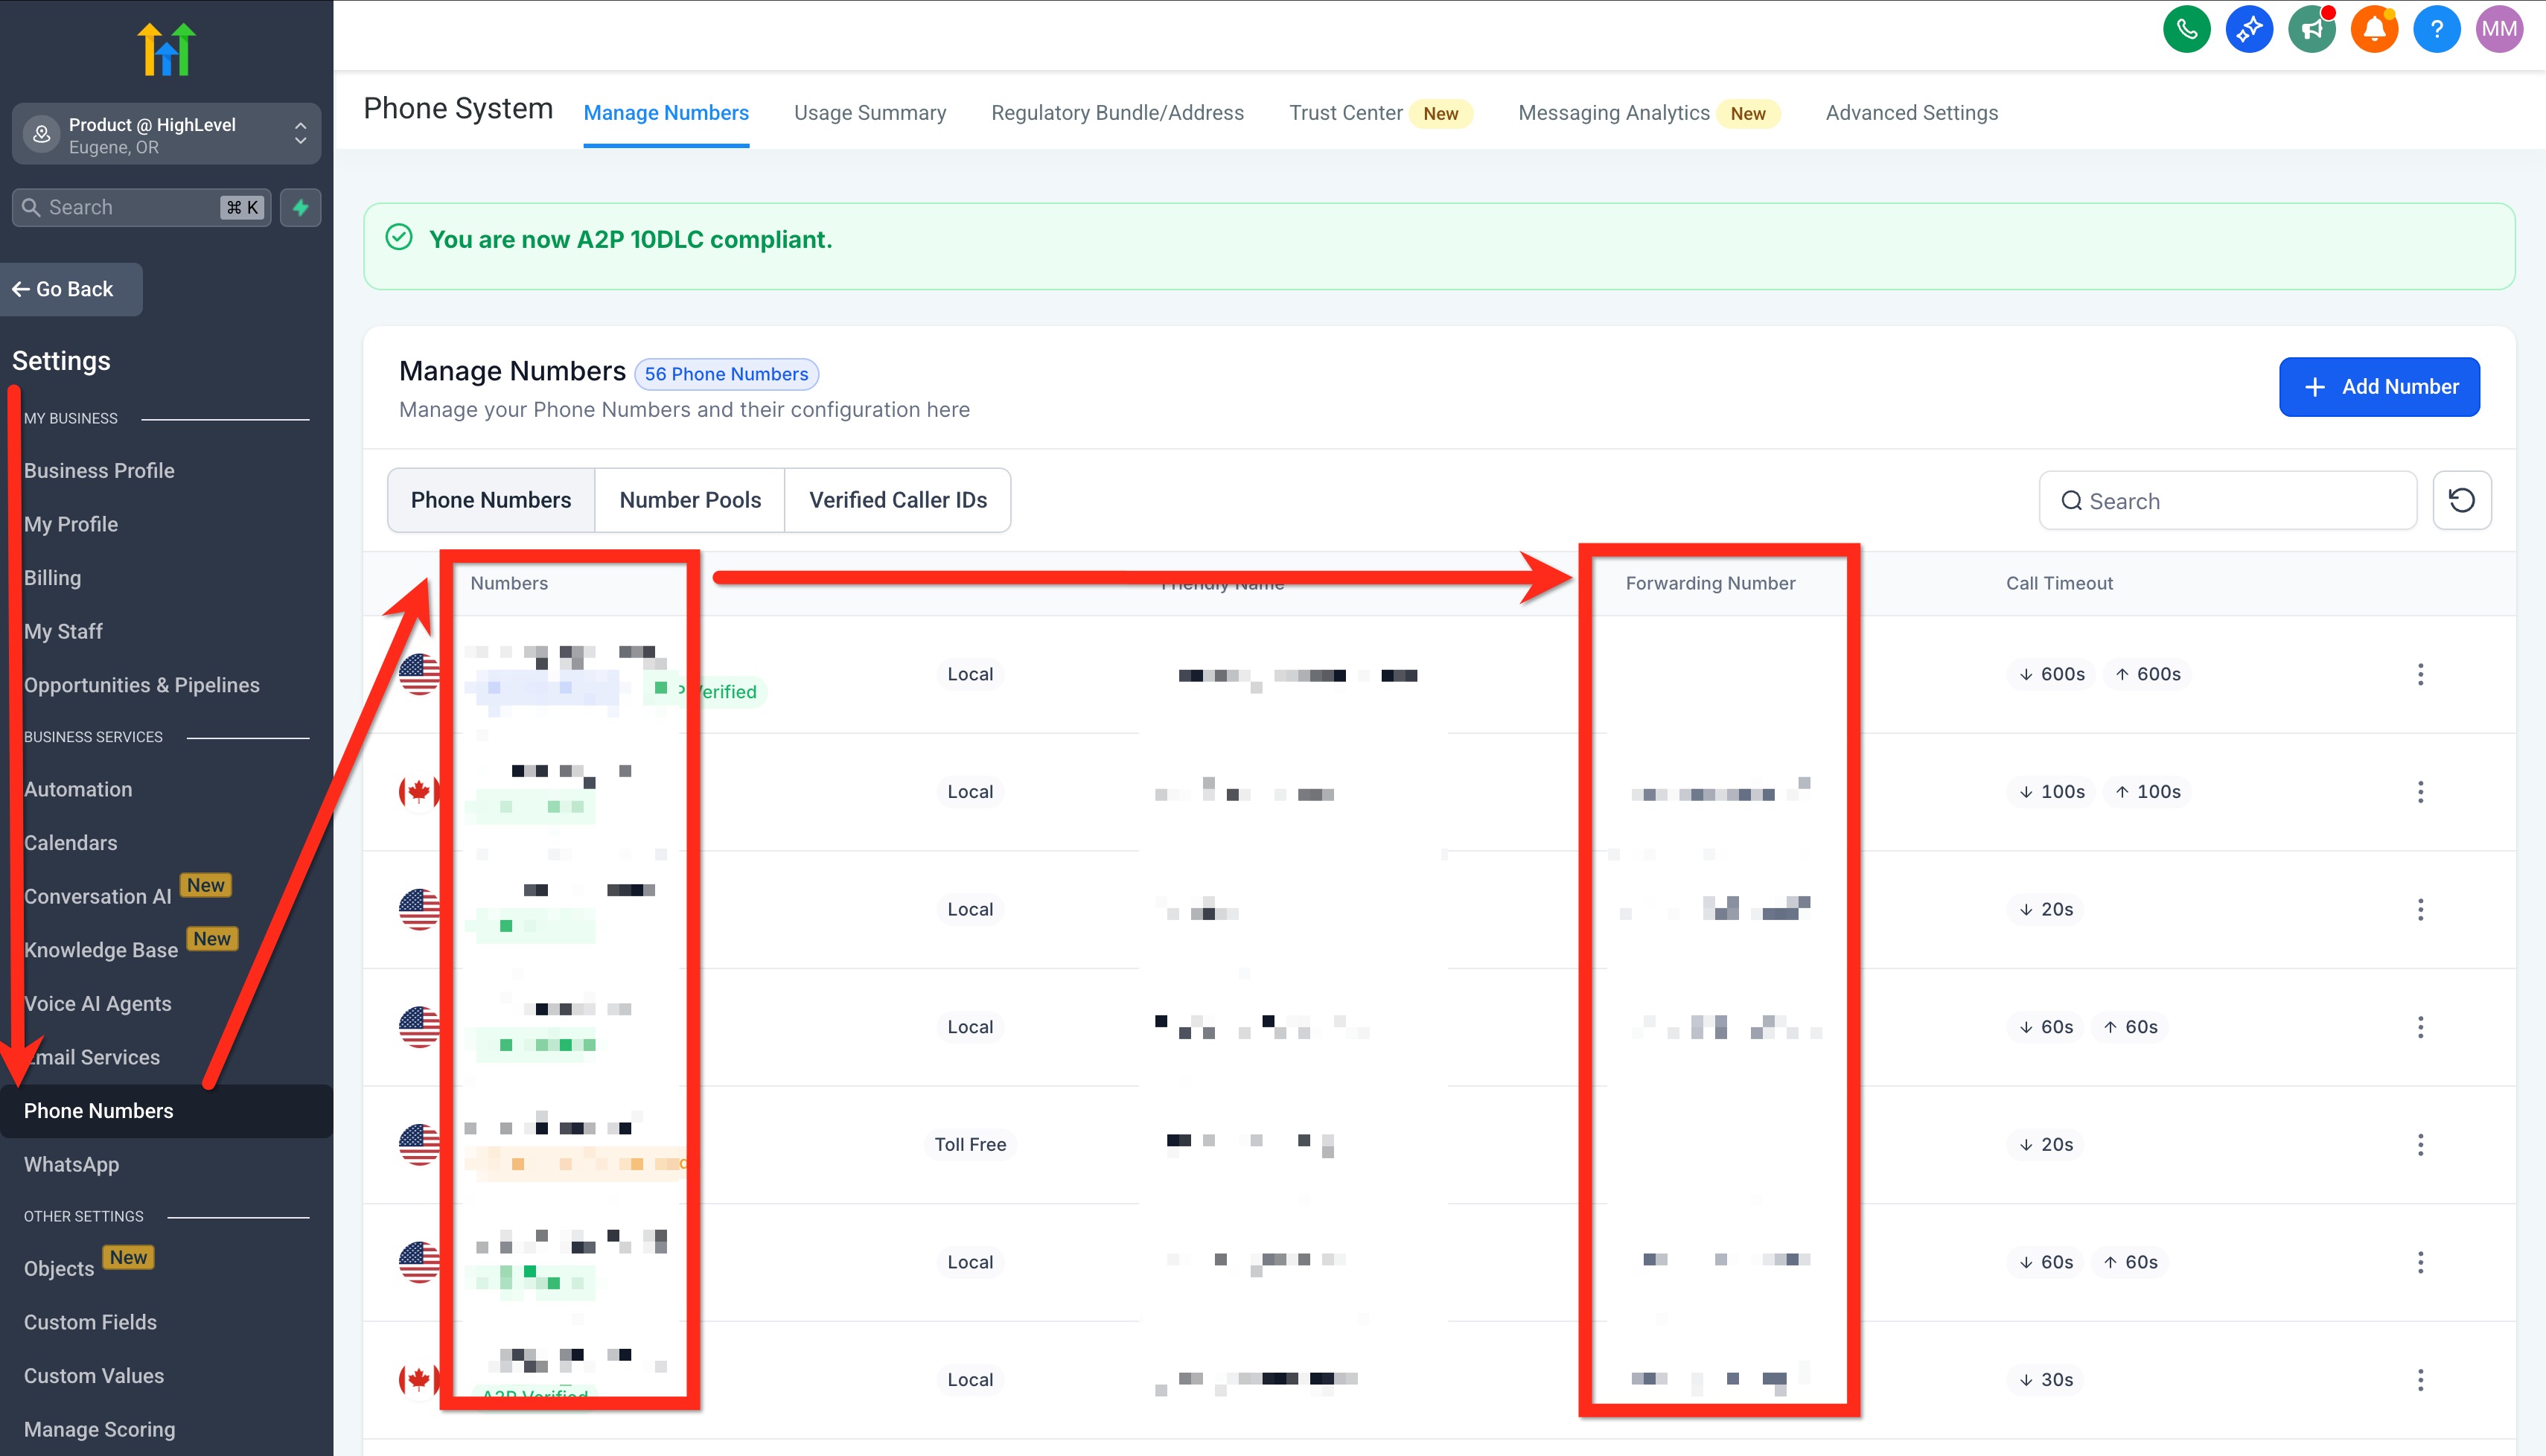This screenshot has width=2546, height=1456.
Task: Open WhatsApp settings in the sidebar
Action: [x=71, y=1164]
